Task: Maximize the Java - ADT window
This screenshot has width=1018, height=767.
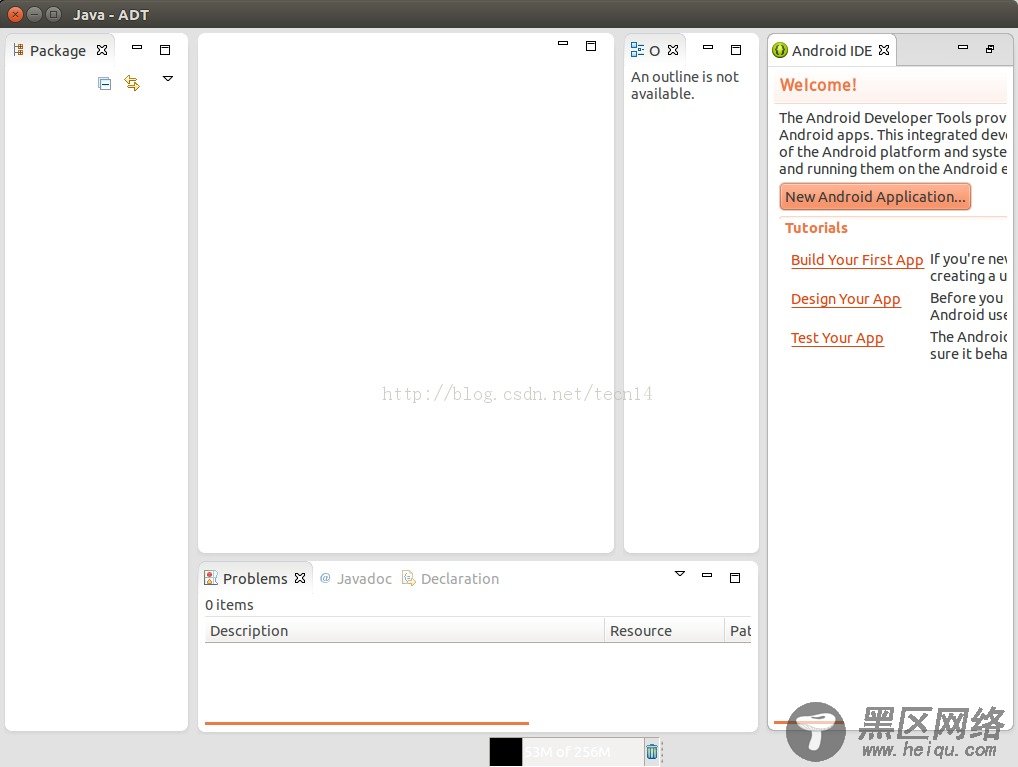Action: click(x=54, y=14)
